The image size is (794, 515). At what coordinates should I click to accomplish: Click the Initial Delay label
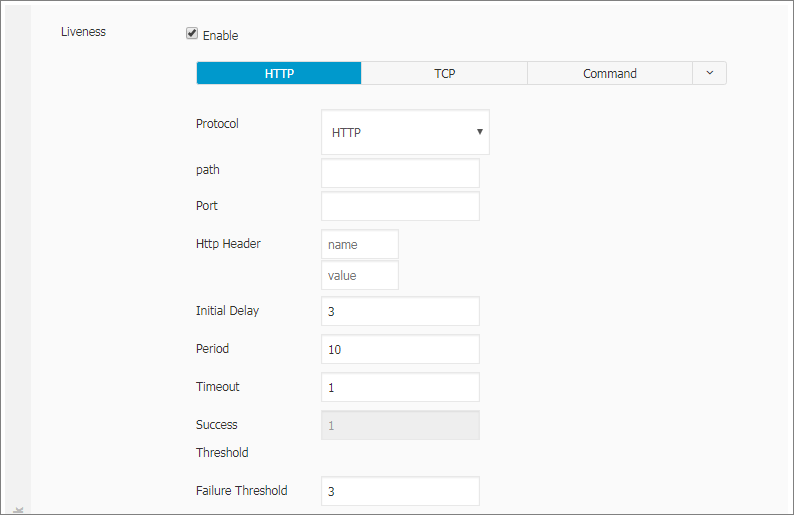point(227,311)
